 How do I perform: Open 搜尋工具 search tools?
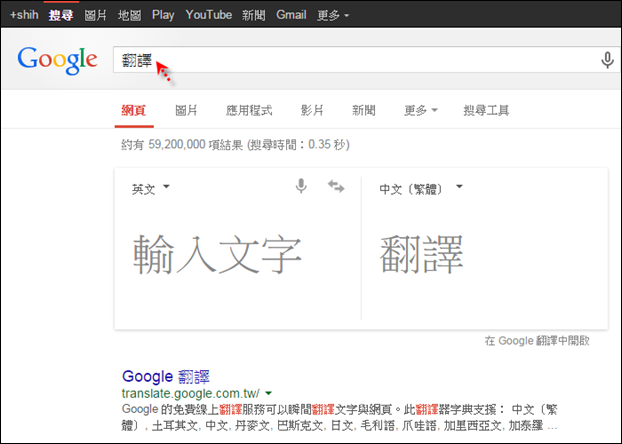coord(486,110)
